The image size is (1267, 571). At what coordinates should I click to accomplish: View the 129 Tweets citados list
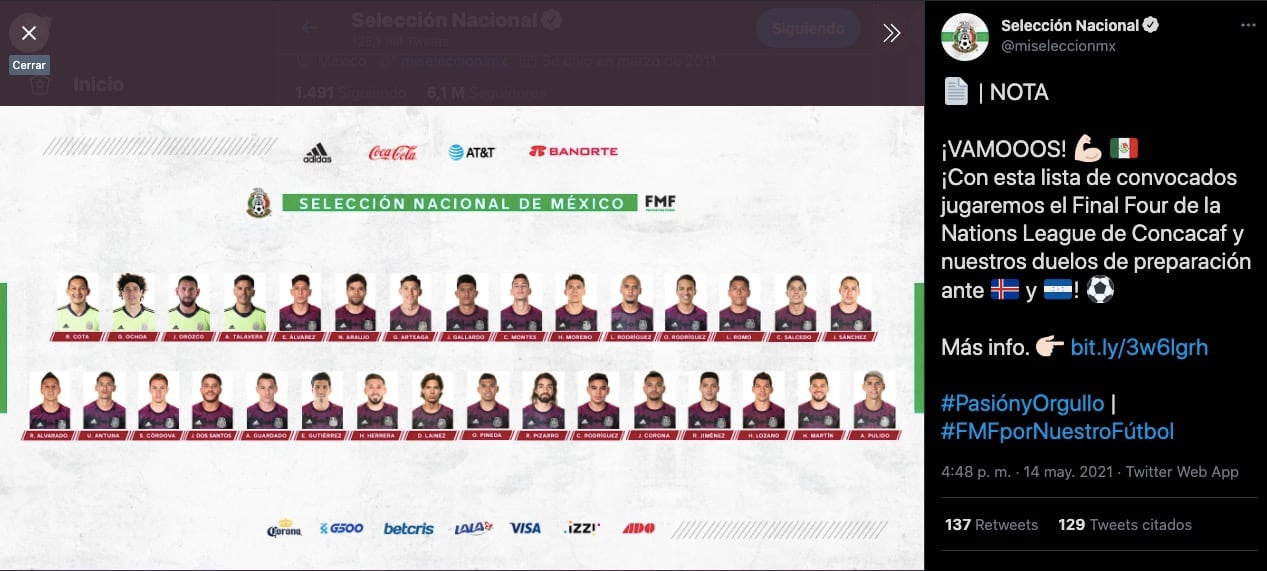point(1125,525)
